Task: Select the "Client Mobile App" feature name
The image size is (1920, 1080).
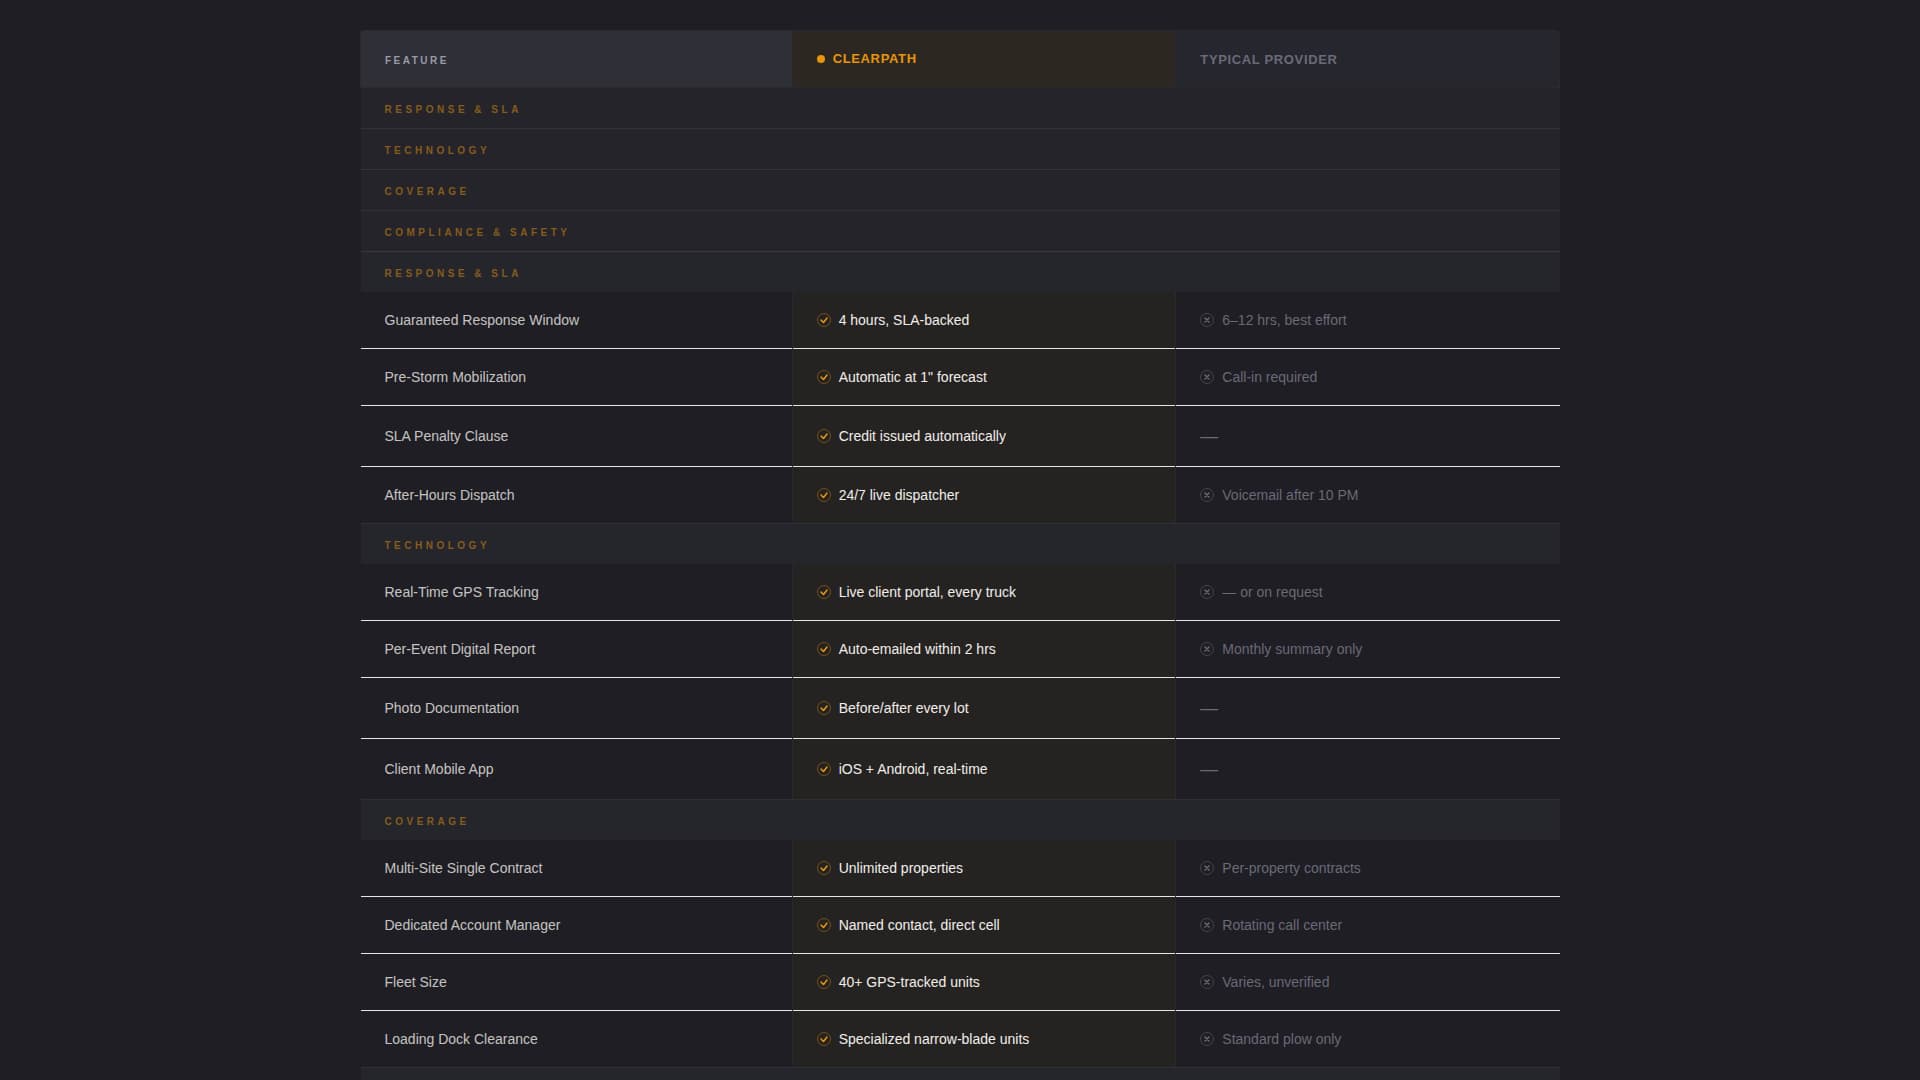Action: [439, 769]
